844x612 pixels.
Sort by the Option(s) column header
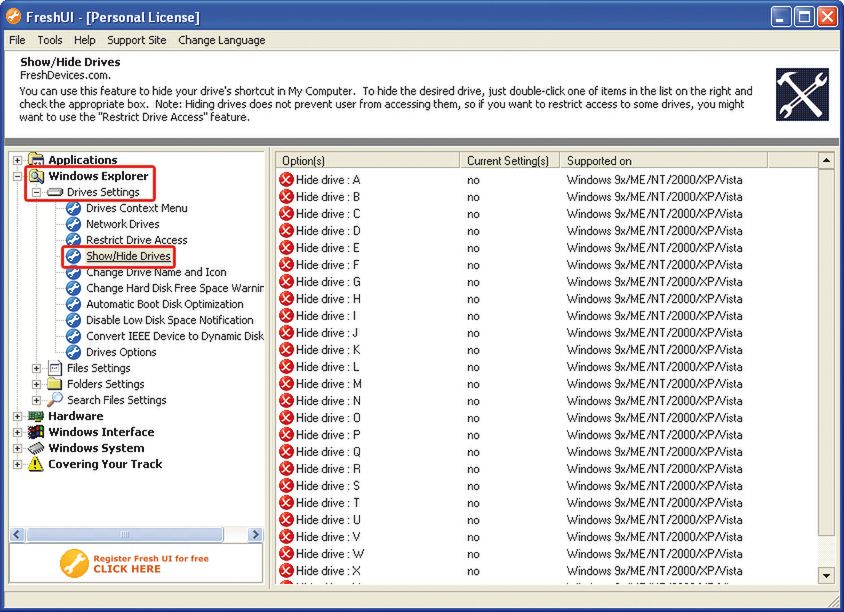coord(368,160)
